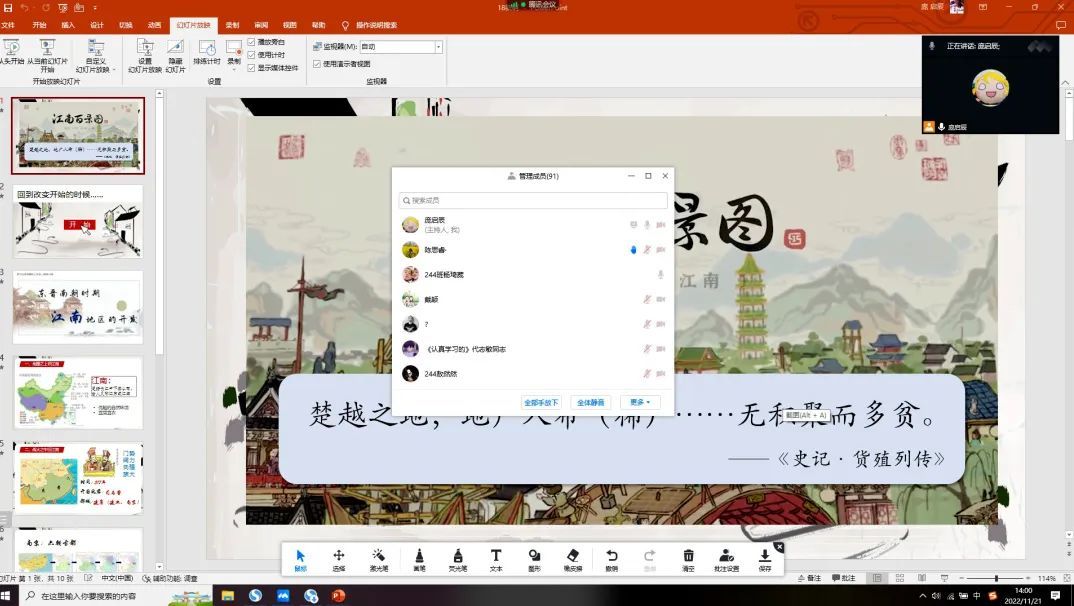Pick the highlighter (荧光笔) annotation tool
The width and height of the screenshot is (1074, 606).
(457, 557)
